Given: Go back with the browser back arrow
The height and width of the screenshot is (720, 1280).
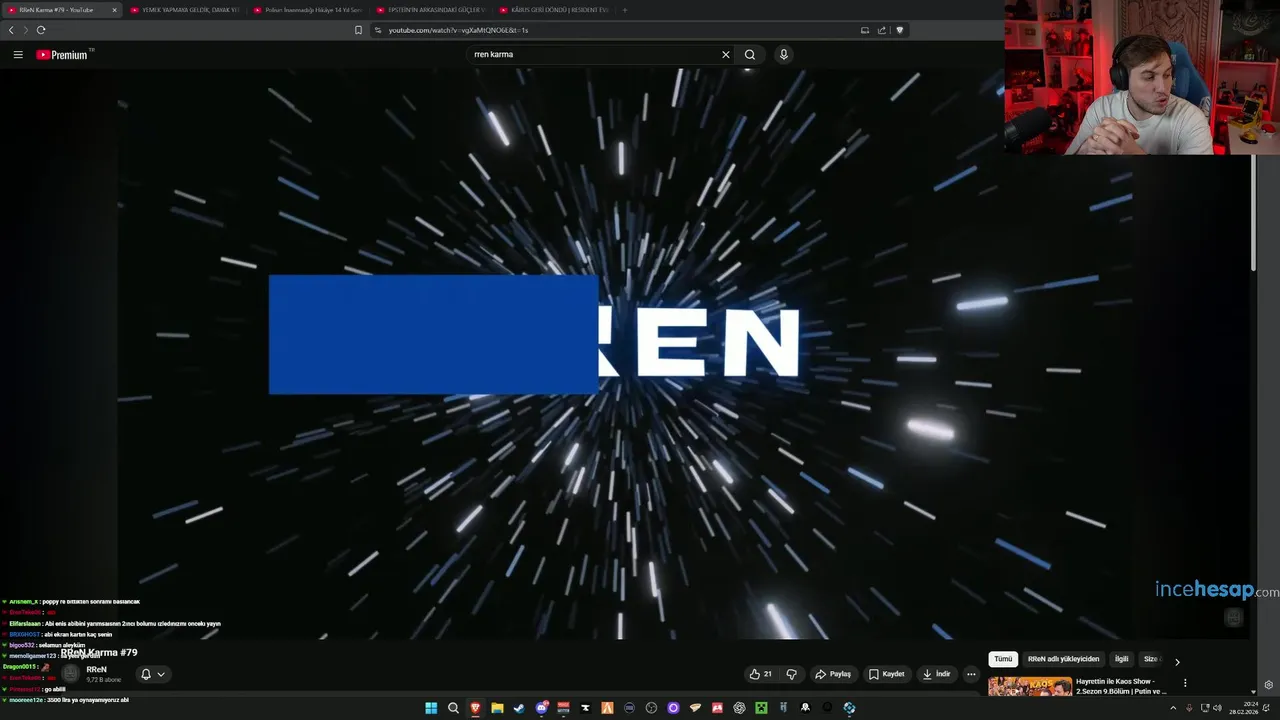Looking at the screenshot, I should (11, 30).
